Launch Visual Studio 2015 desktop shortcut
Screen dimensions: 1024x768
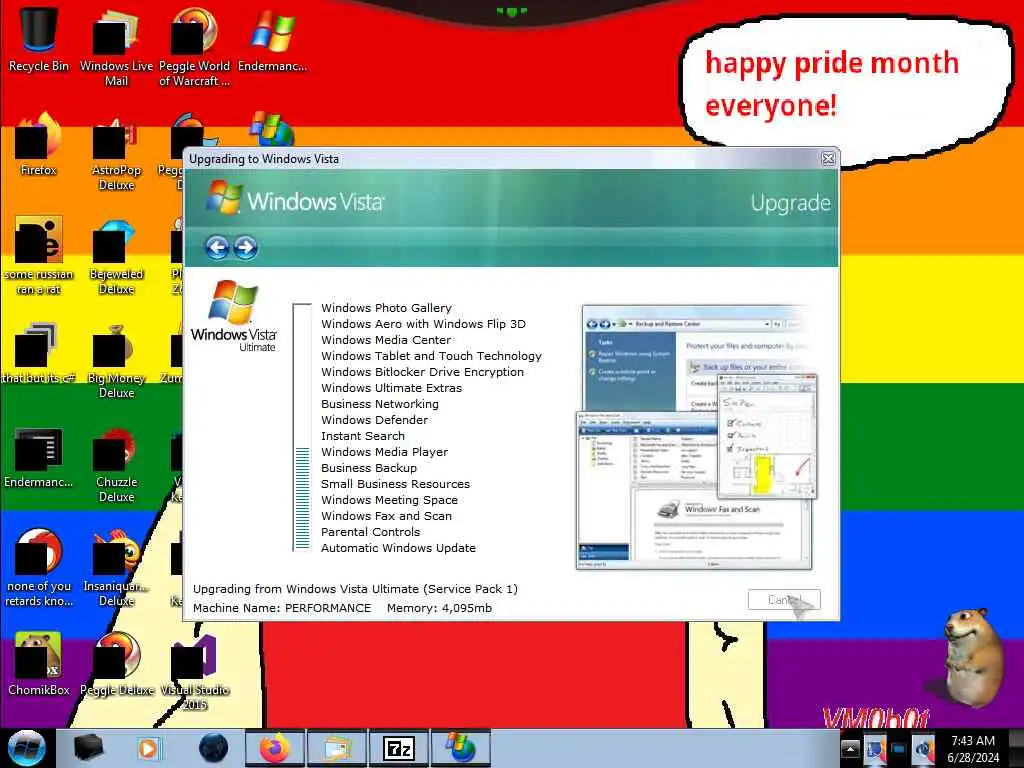coord(194,671)
